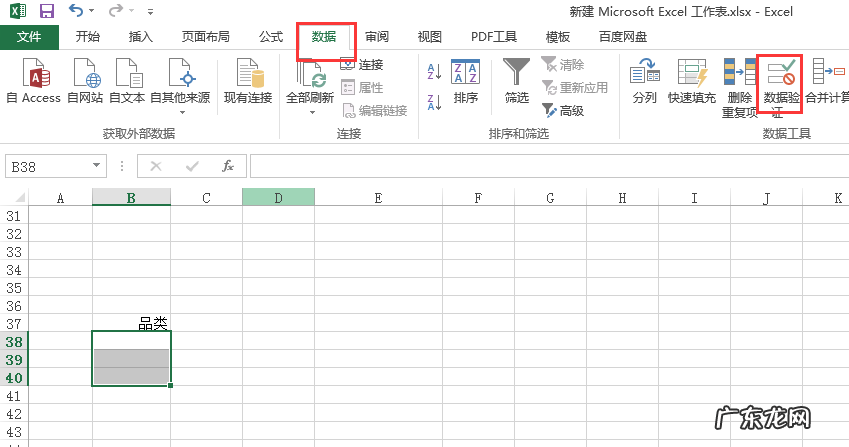Switch to the 页面布局 tab

click(206, 37)
